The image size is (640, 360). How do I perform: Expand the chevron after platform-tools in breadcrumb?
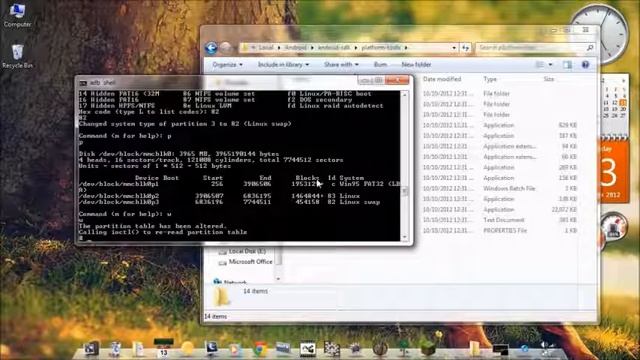coord(406,48)
